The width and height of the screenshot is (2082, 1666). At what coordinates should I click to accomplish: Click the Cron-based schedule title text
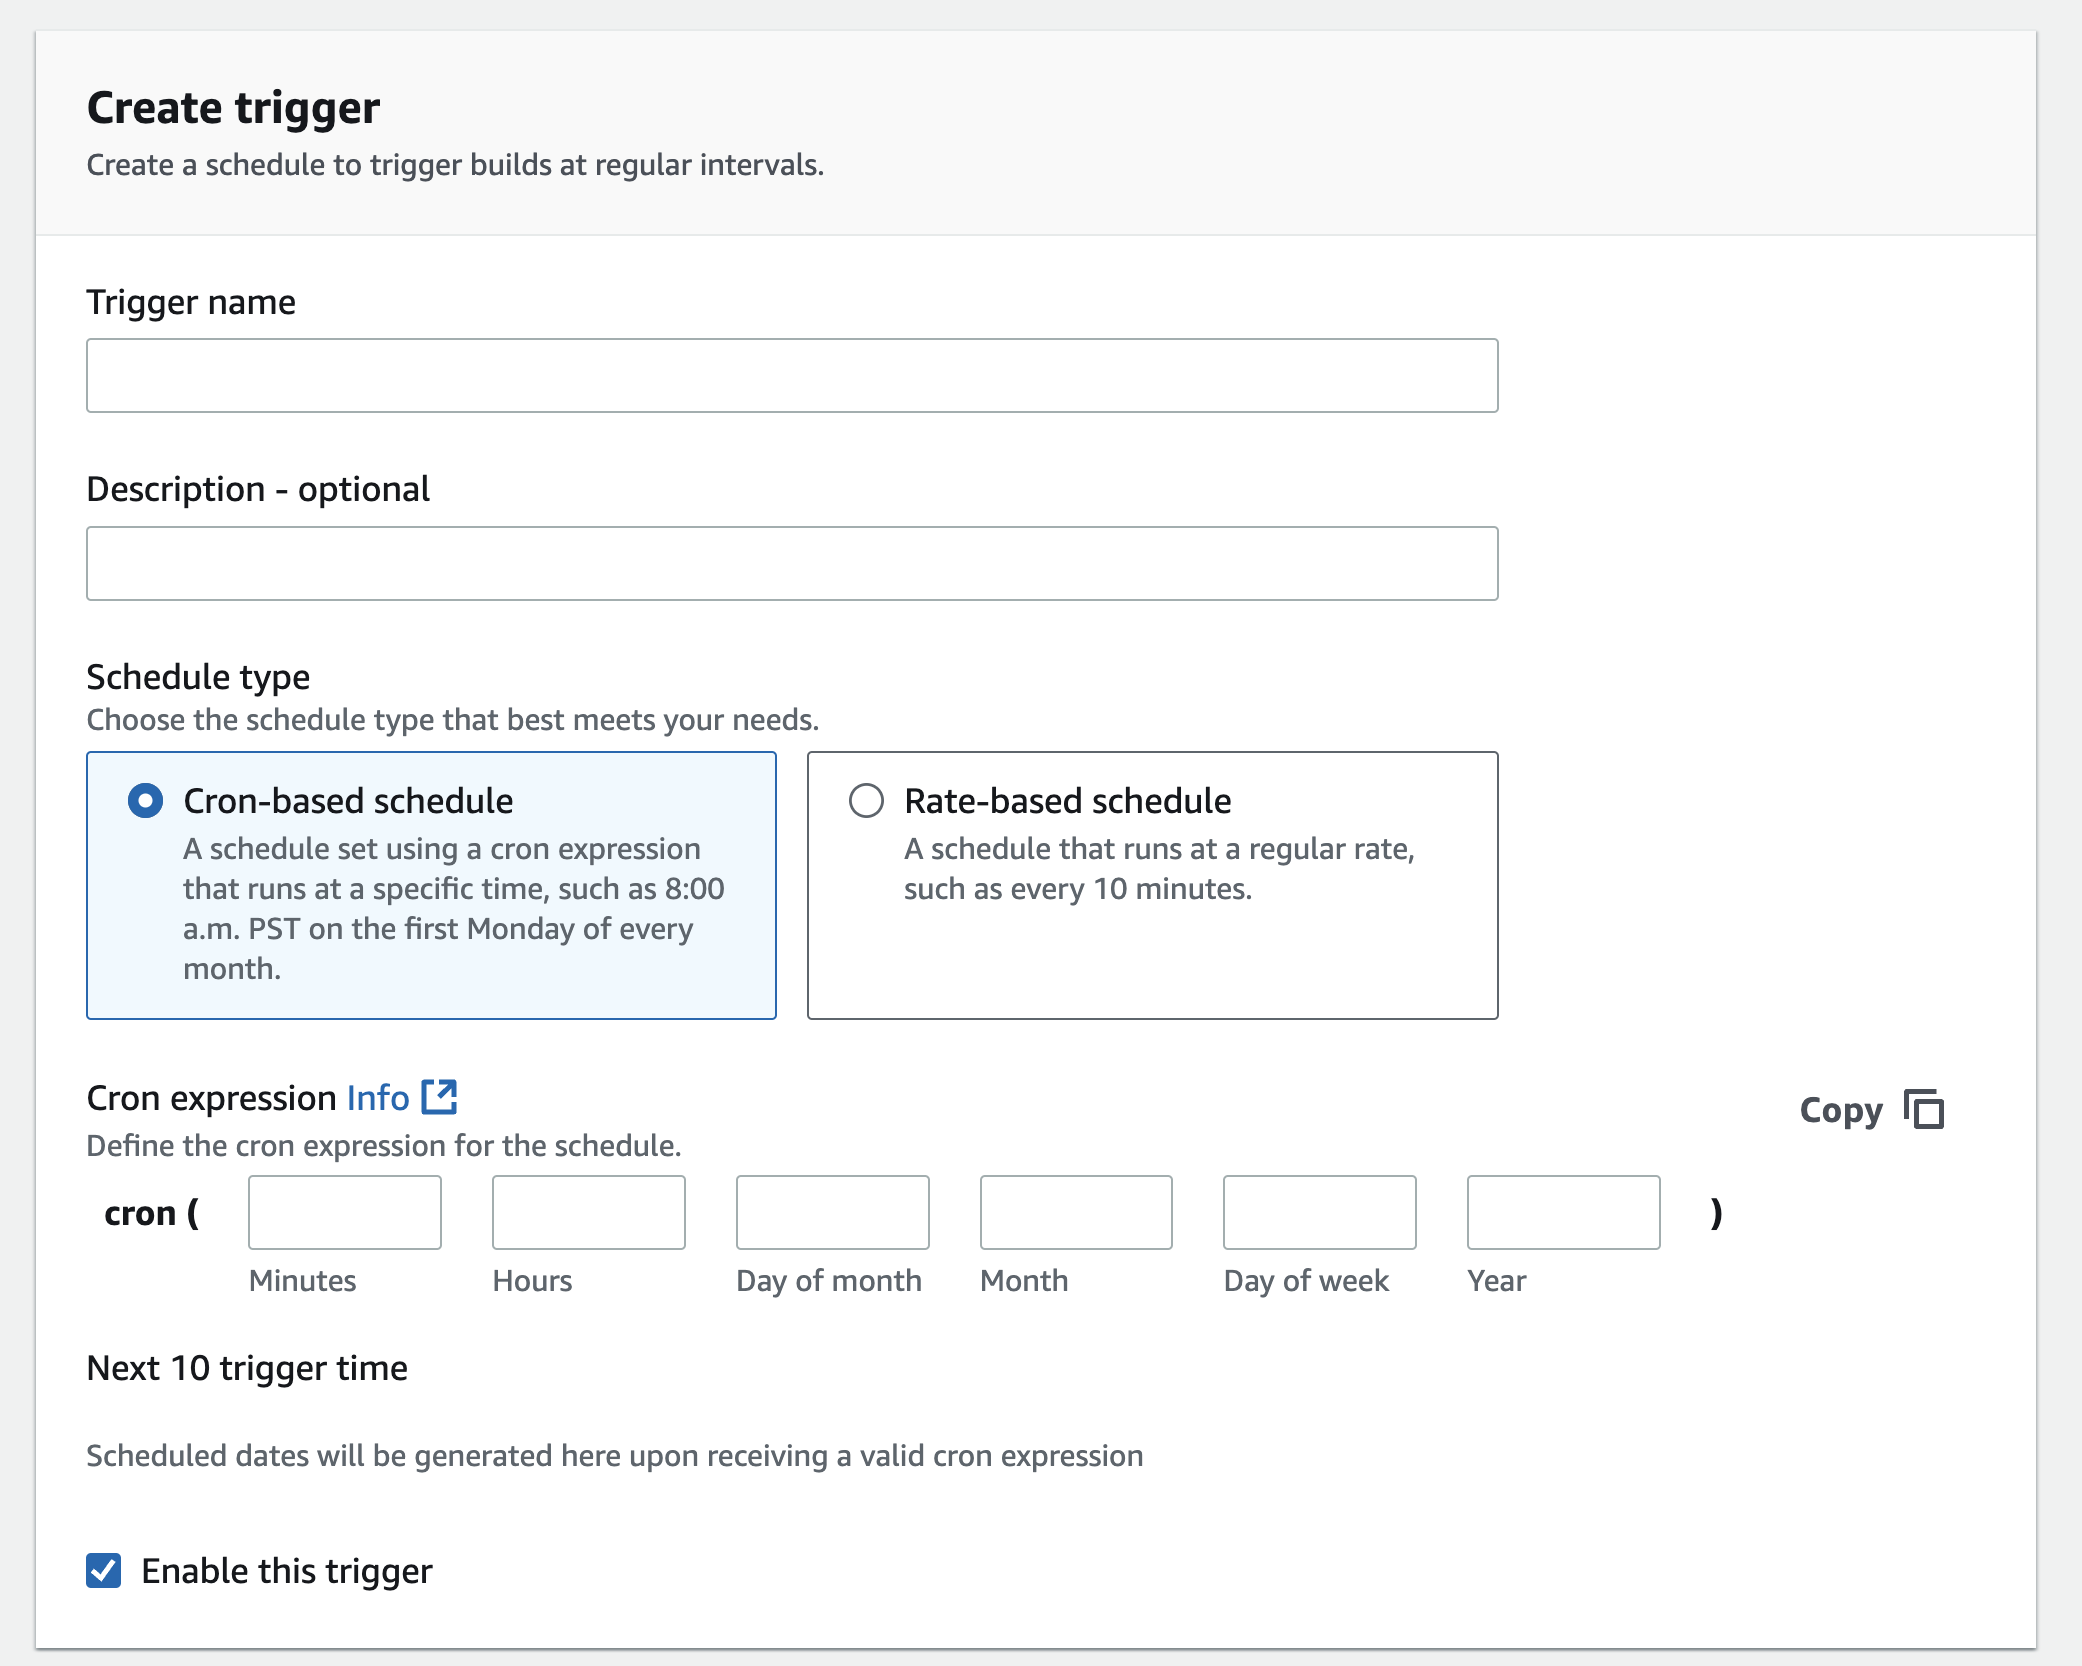click(348, 801)
